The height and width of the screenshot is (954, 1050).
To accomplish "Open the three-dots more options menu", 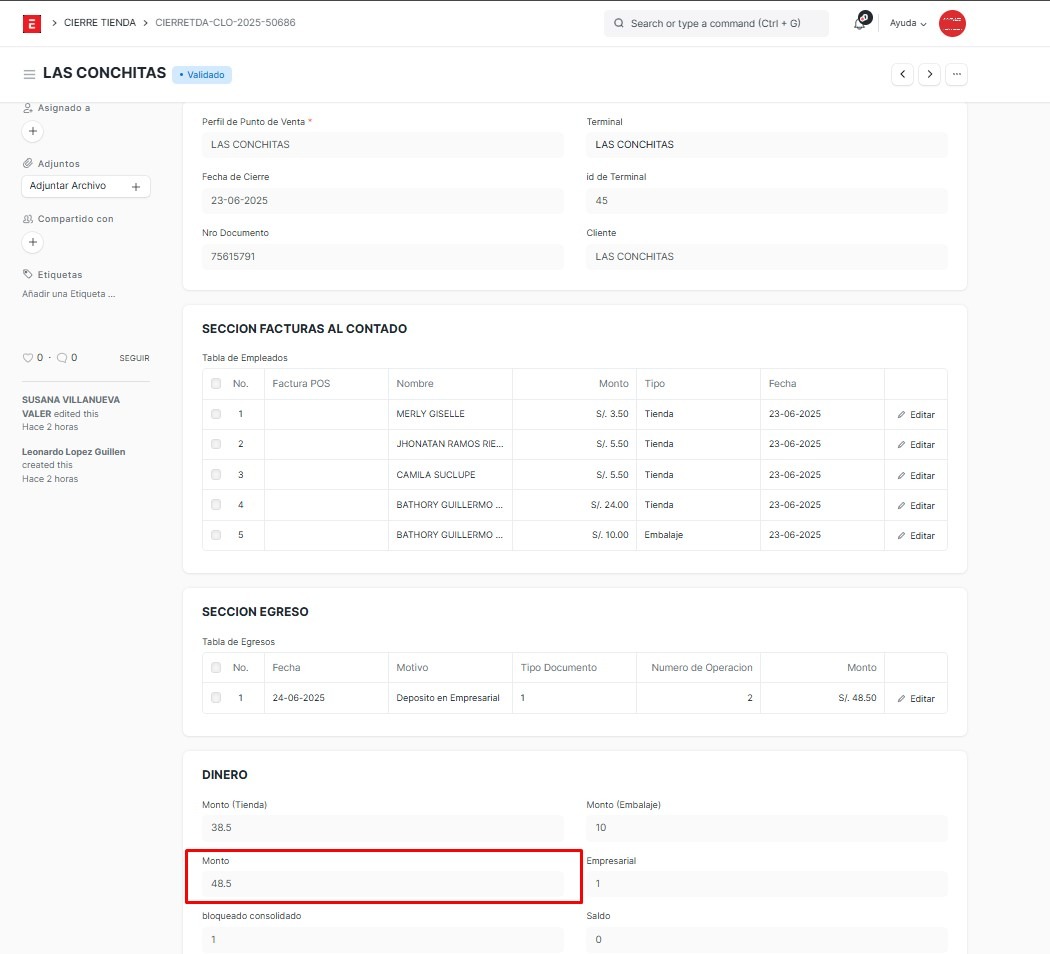I will click(957, 74).
